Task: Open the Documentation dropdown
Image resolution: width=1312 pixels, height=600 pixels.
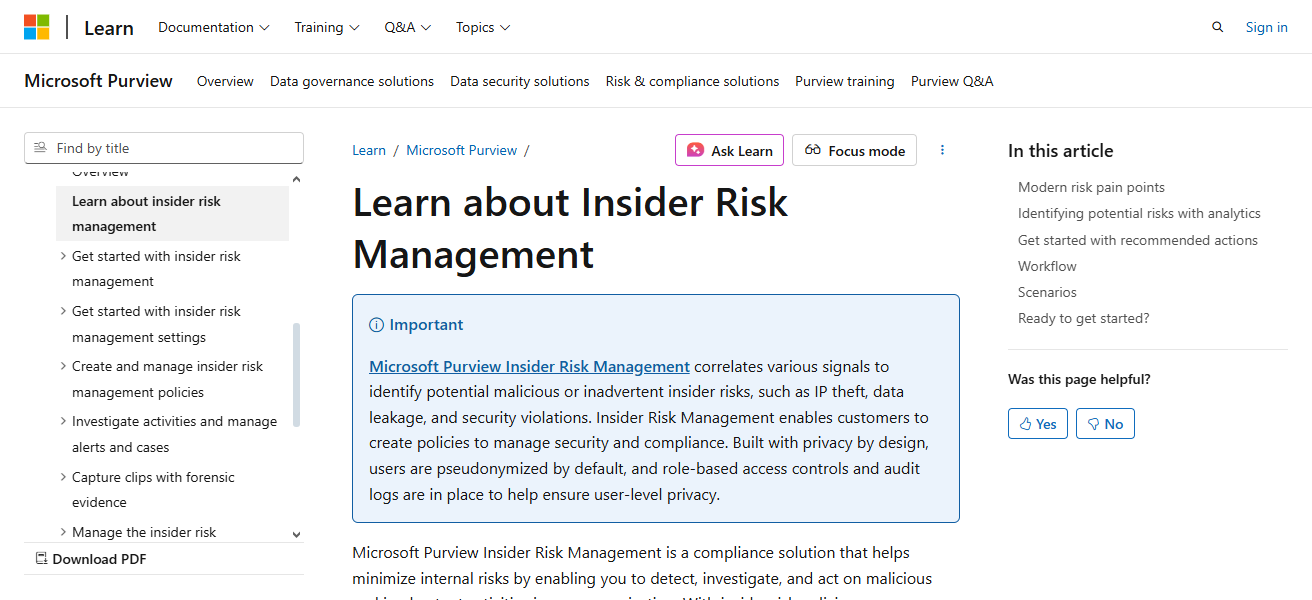Action: [x=213, y=27]
